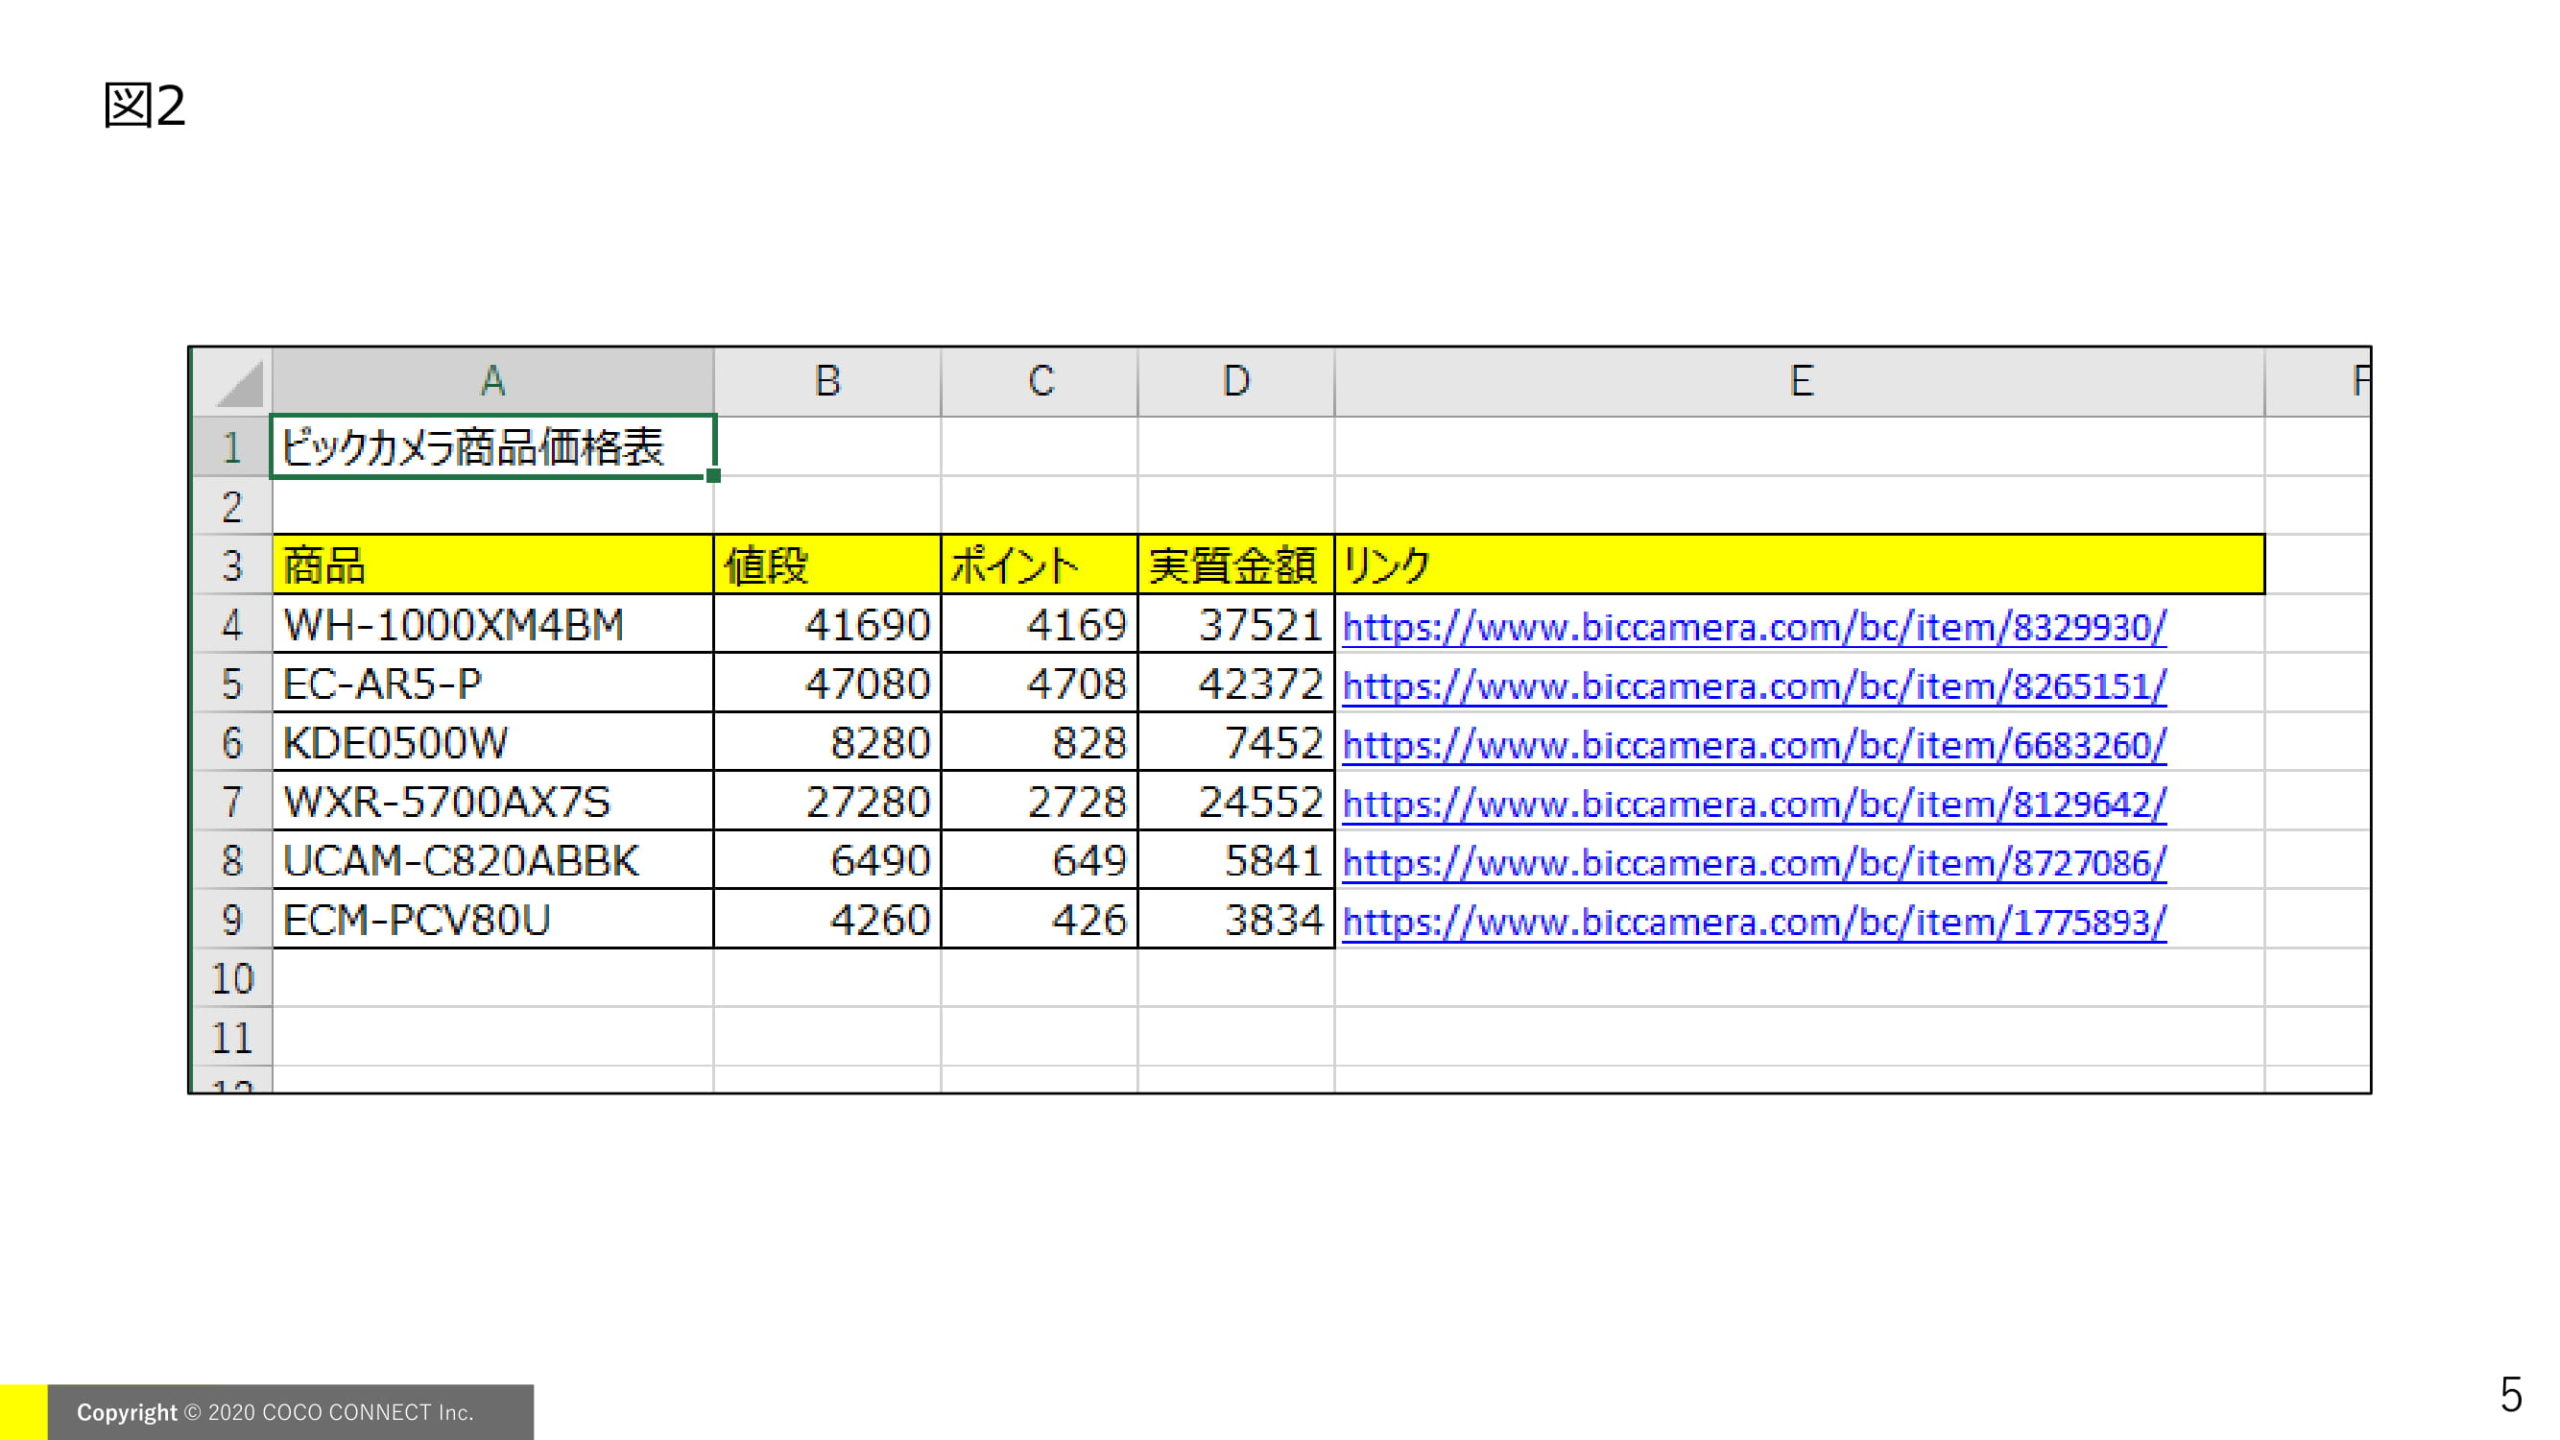Click net amount cell 5841

[1236, 860]
